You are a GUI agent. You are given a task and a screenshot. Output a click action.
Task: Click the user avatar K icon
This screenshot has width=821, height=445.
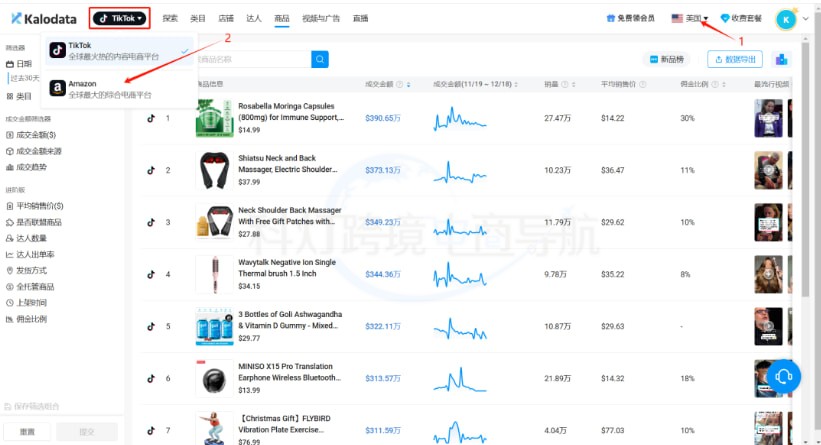(788, 18)
